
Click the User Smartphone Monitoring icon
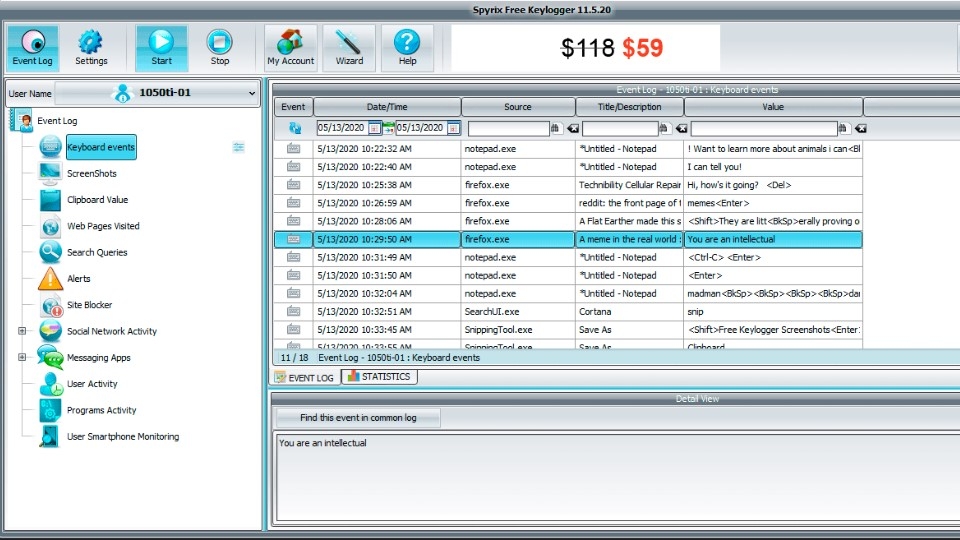(50, 437)
